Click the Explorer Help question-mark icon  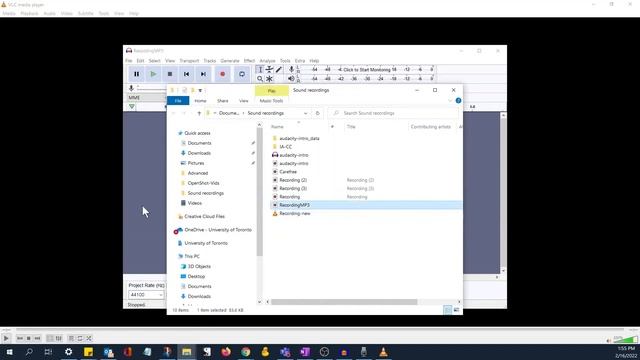(x=458, y=100)
